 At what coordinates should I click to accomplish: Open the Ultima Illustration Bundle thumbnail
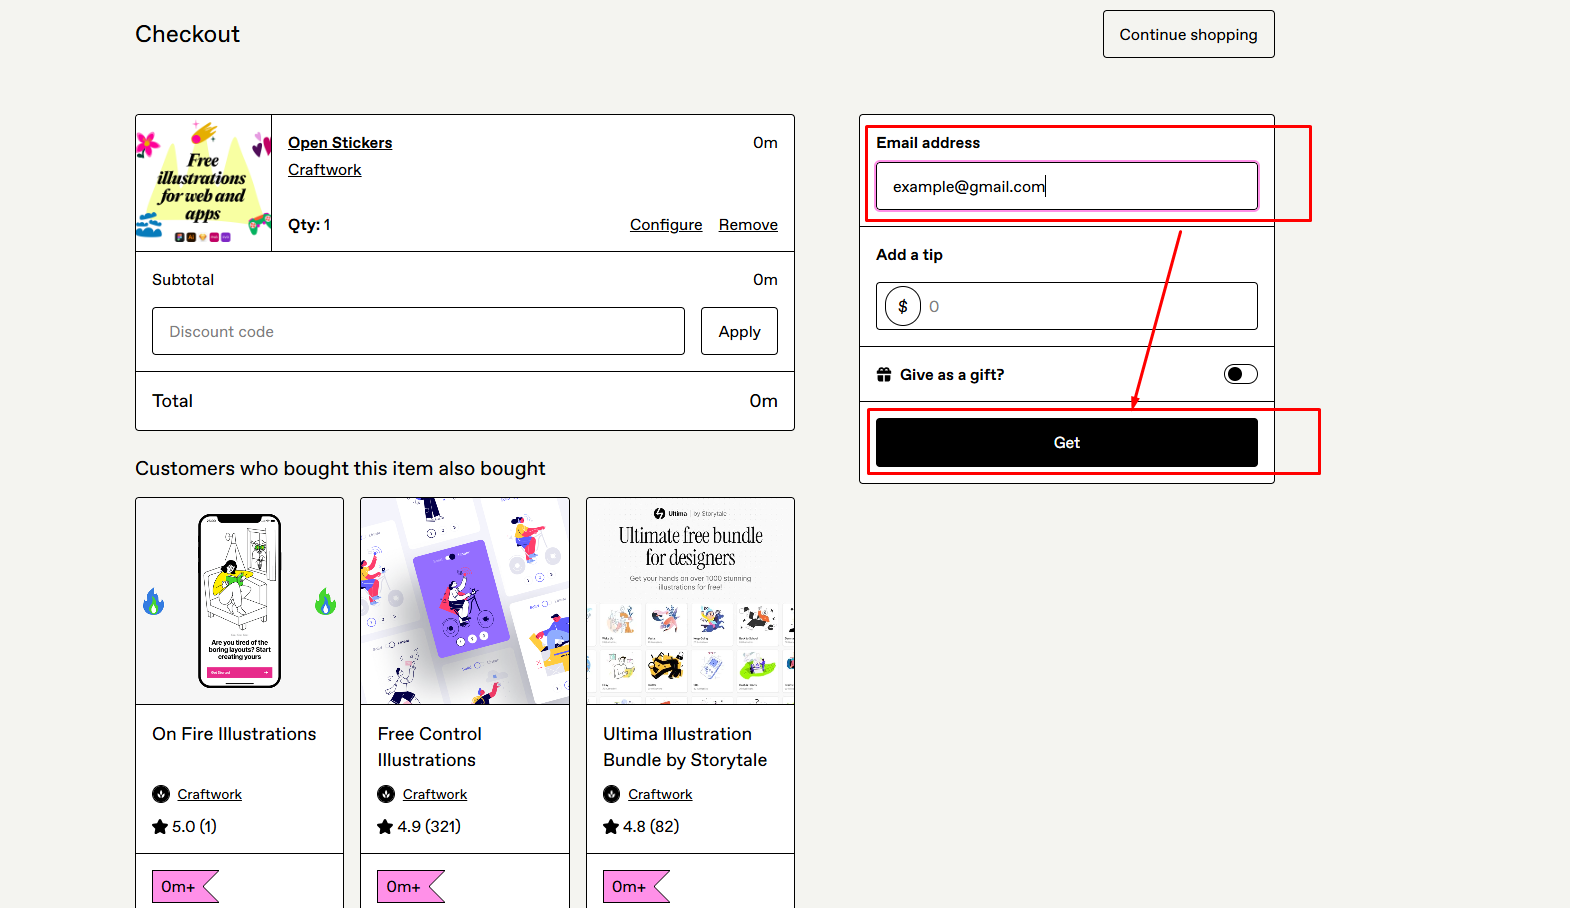(x=691, y=601)
